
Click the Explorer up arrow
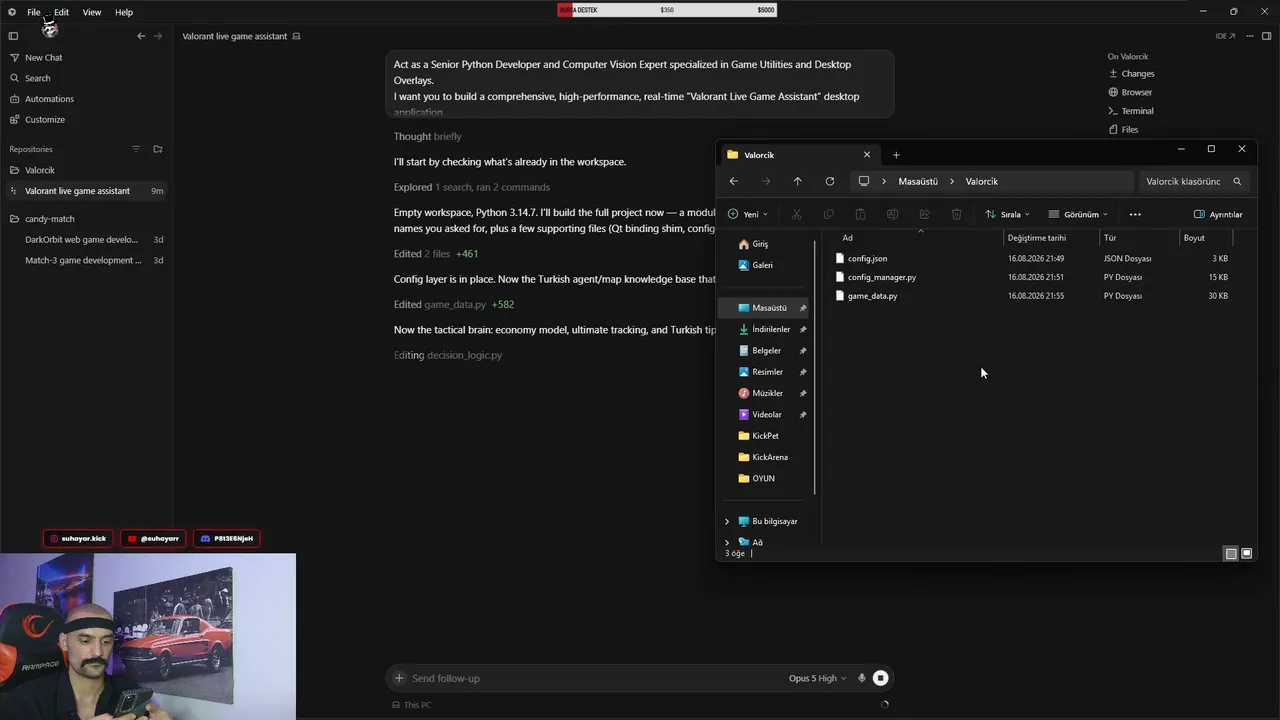797,181
